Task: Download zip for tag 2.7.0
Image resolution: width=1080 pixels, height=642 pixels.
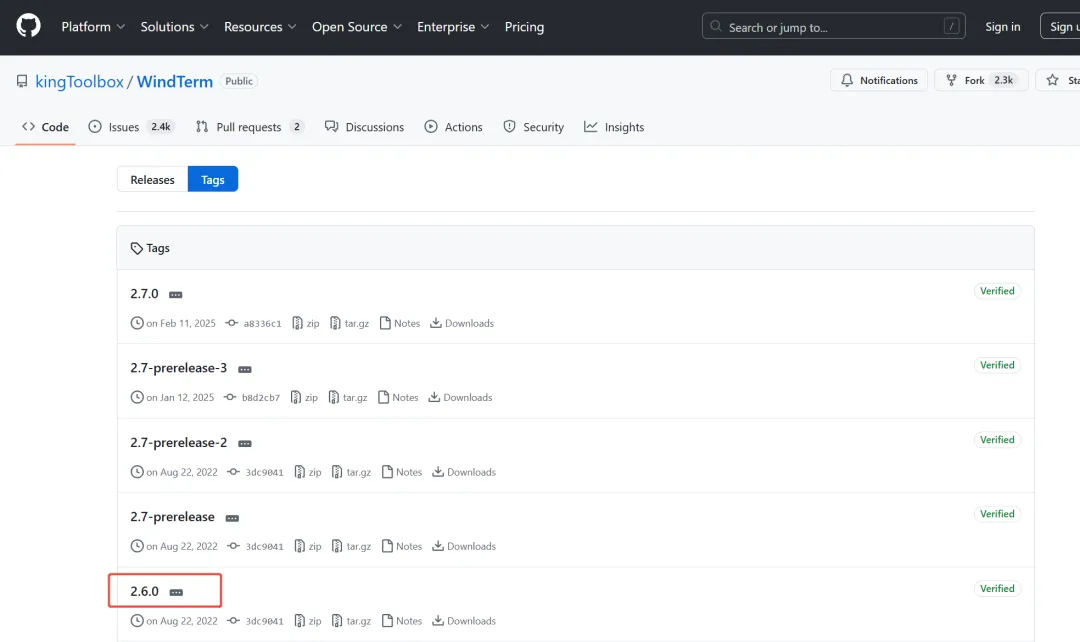Action: pos(306,323)
